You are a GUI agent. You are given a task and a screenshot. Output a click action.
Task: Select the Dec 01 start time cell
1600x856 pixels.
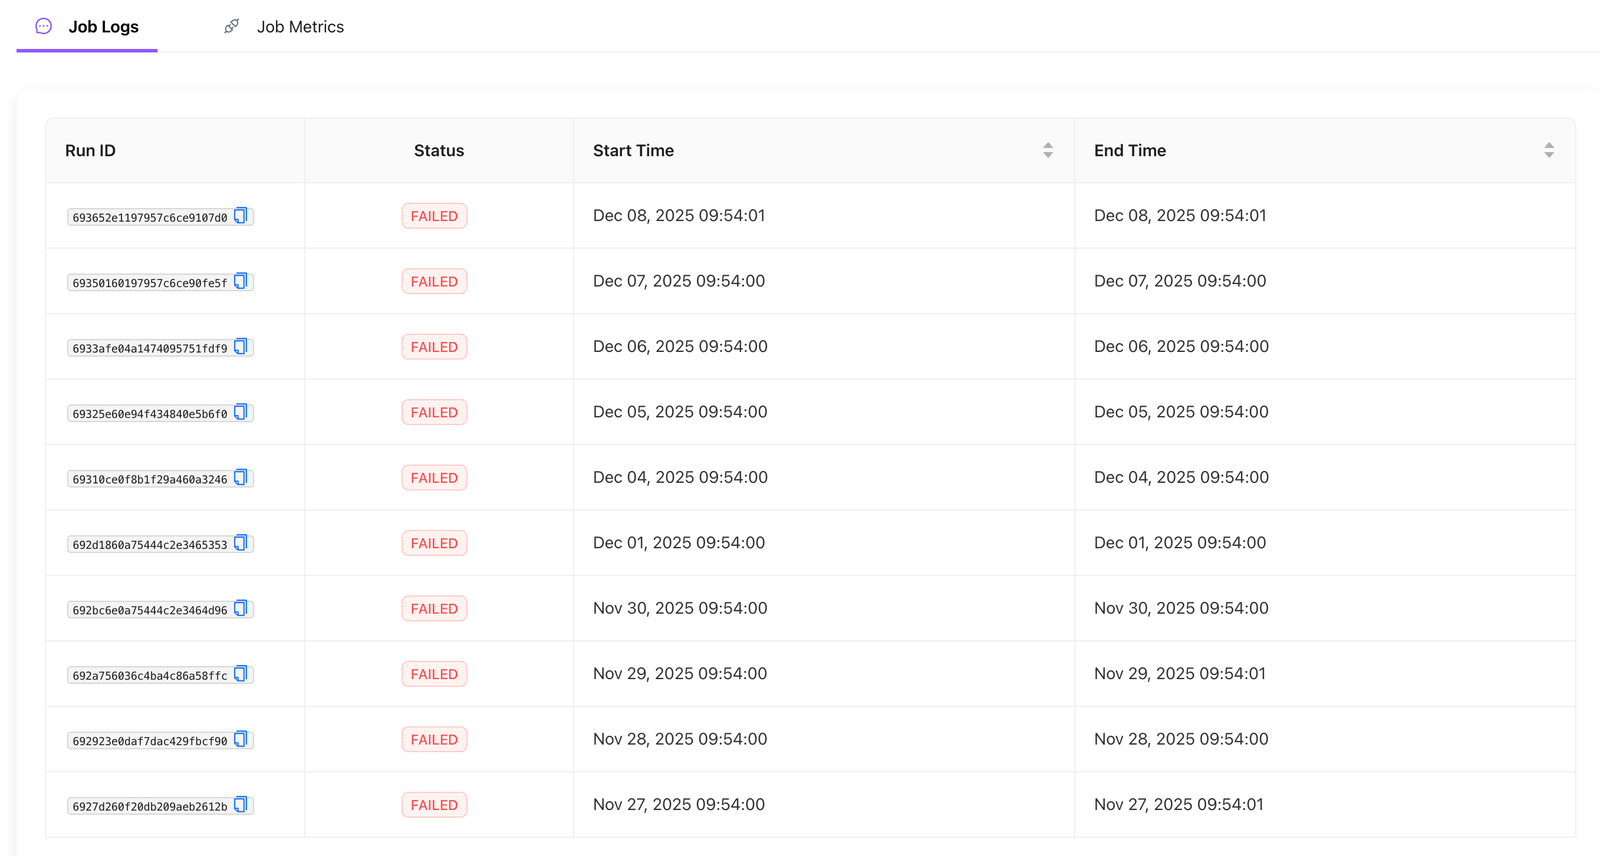click(x=678, y=543)
